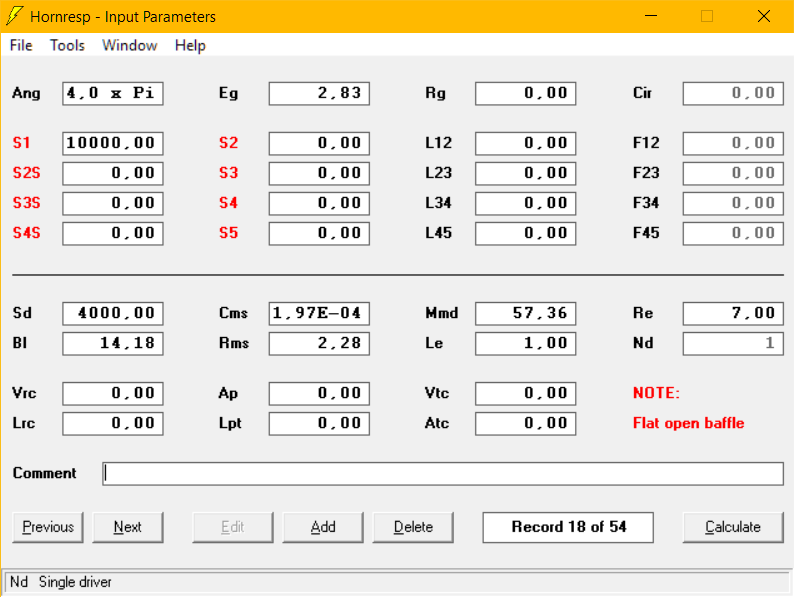
Task: Click the Rms field with 2,28
Action: click(320, 343)
